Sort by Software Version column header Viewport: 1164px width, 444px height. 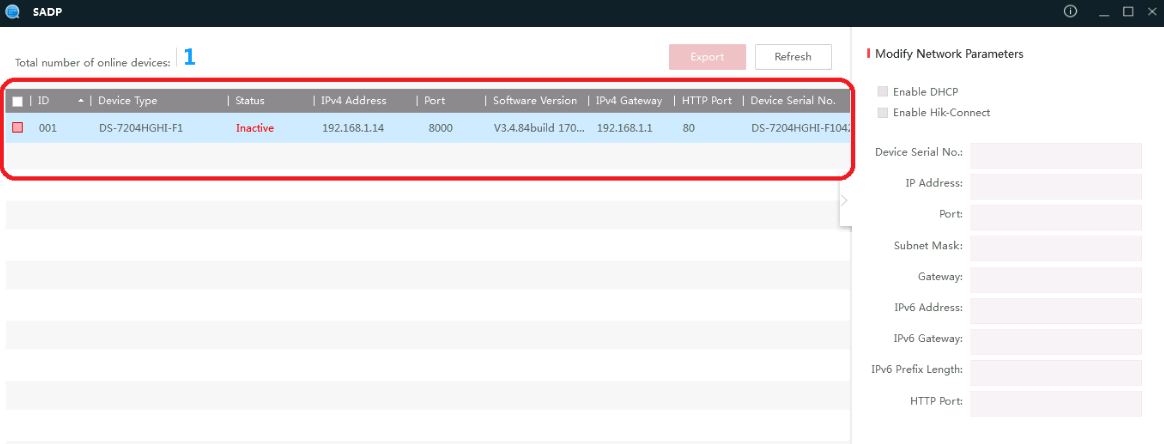[534, 101]
